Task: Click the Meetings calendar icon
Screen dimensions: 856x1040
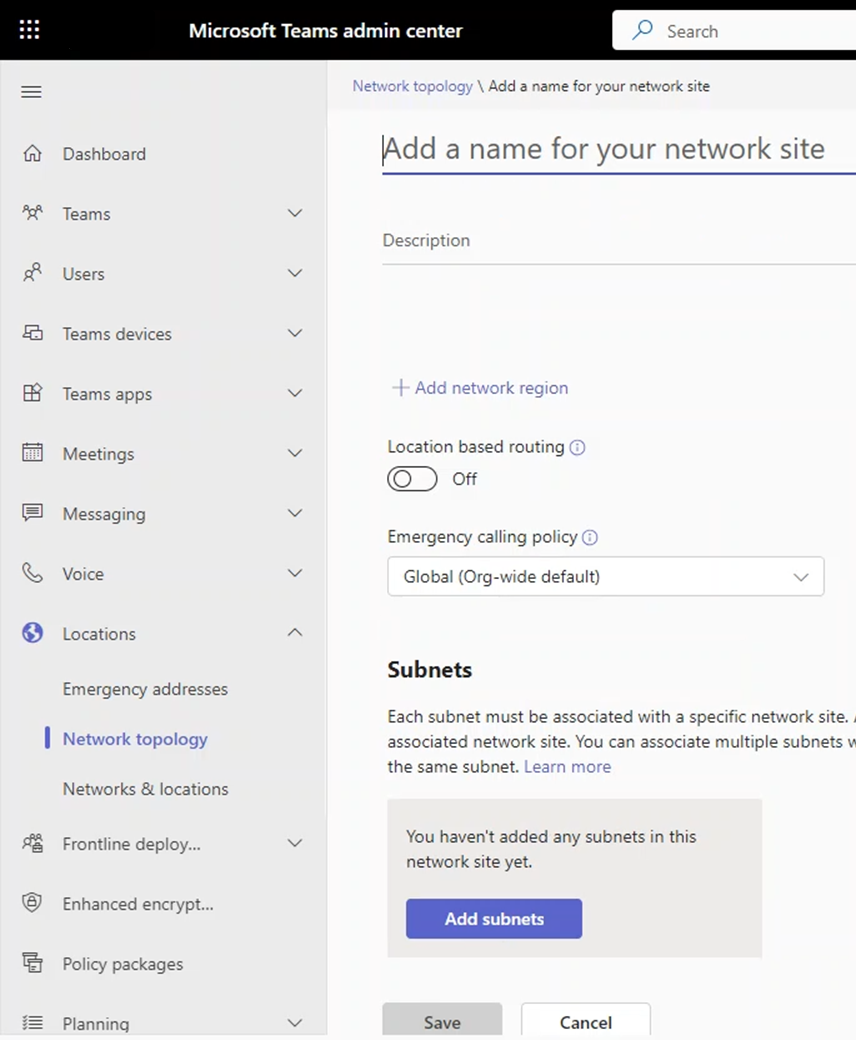Action: pos(33,453)
